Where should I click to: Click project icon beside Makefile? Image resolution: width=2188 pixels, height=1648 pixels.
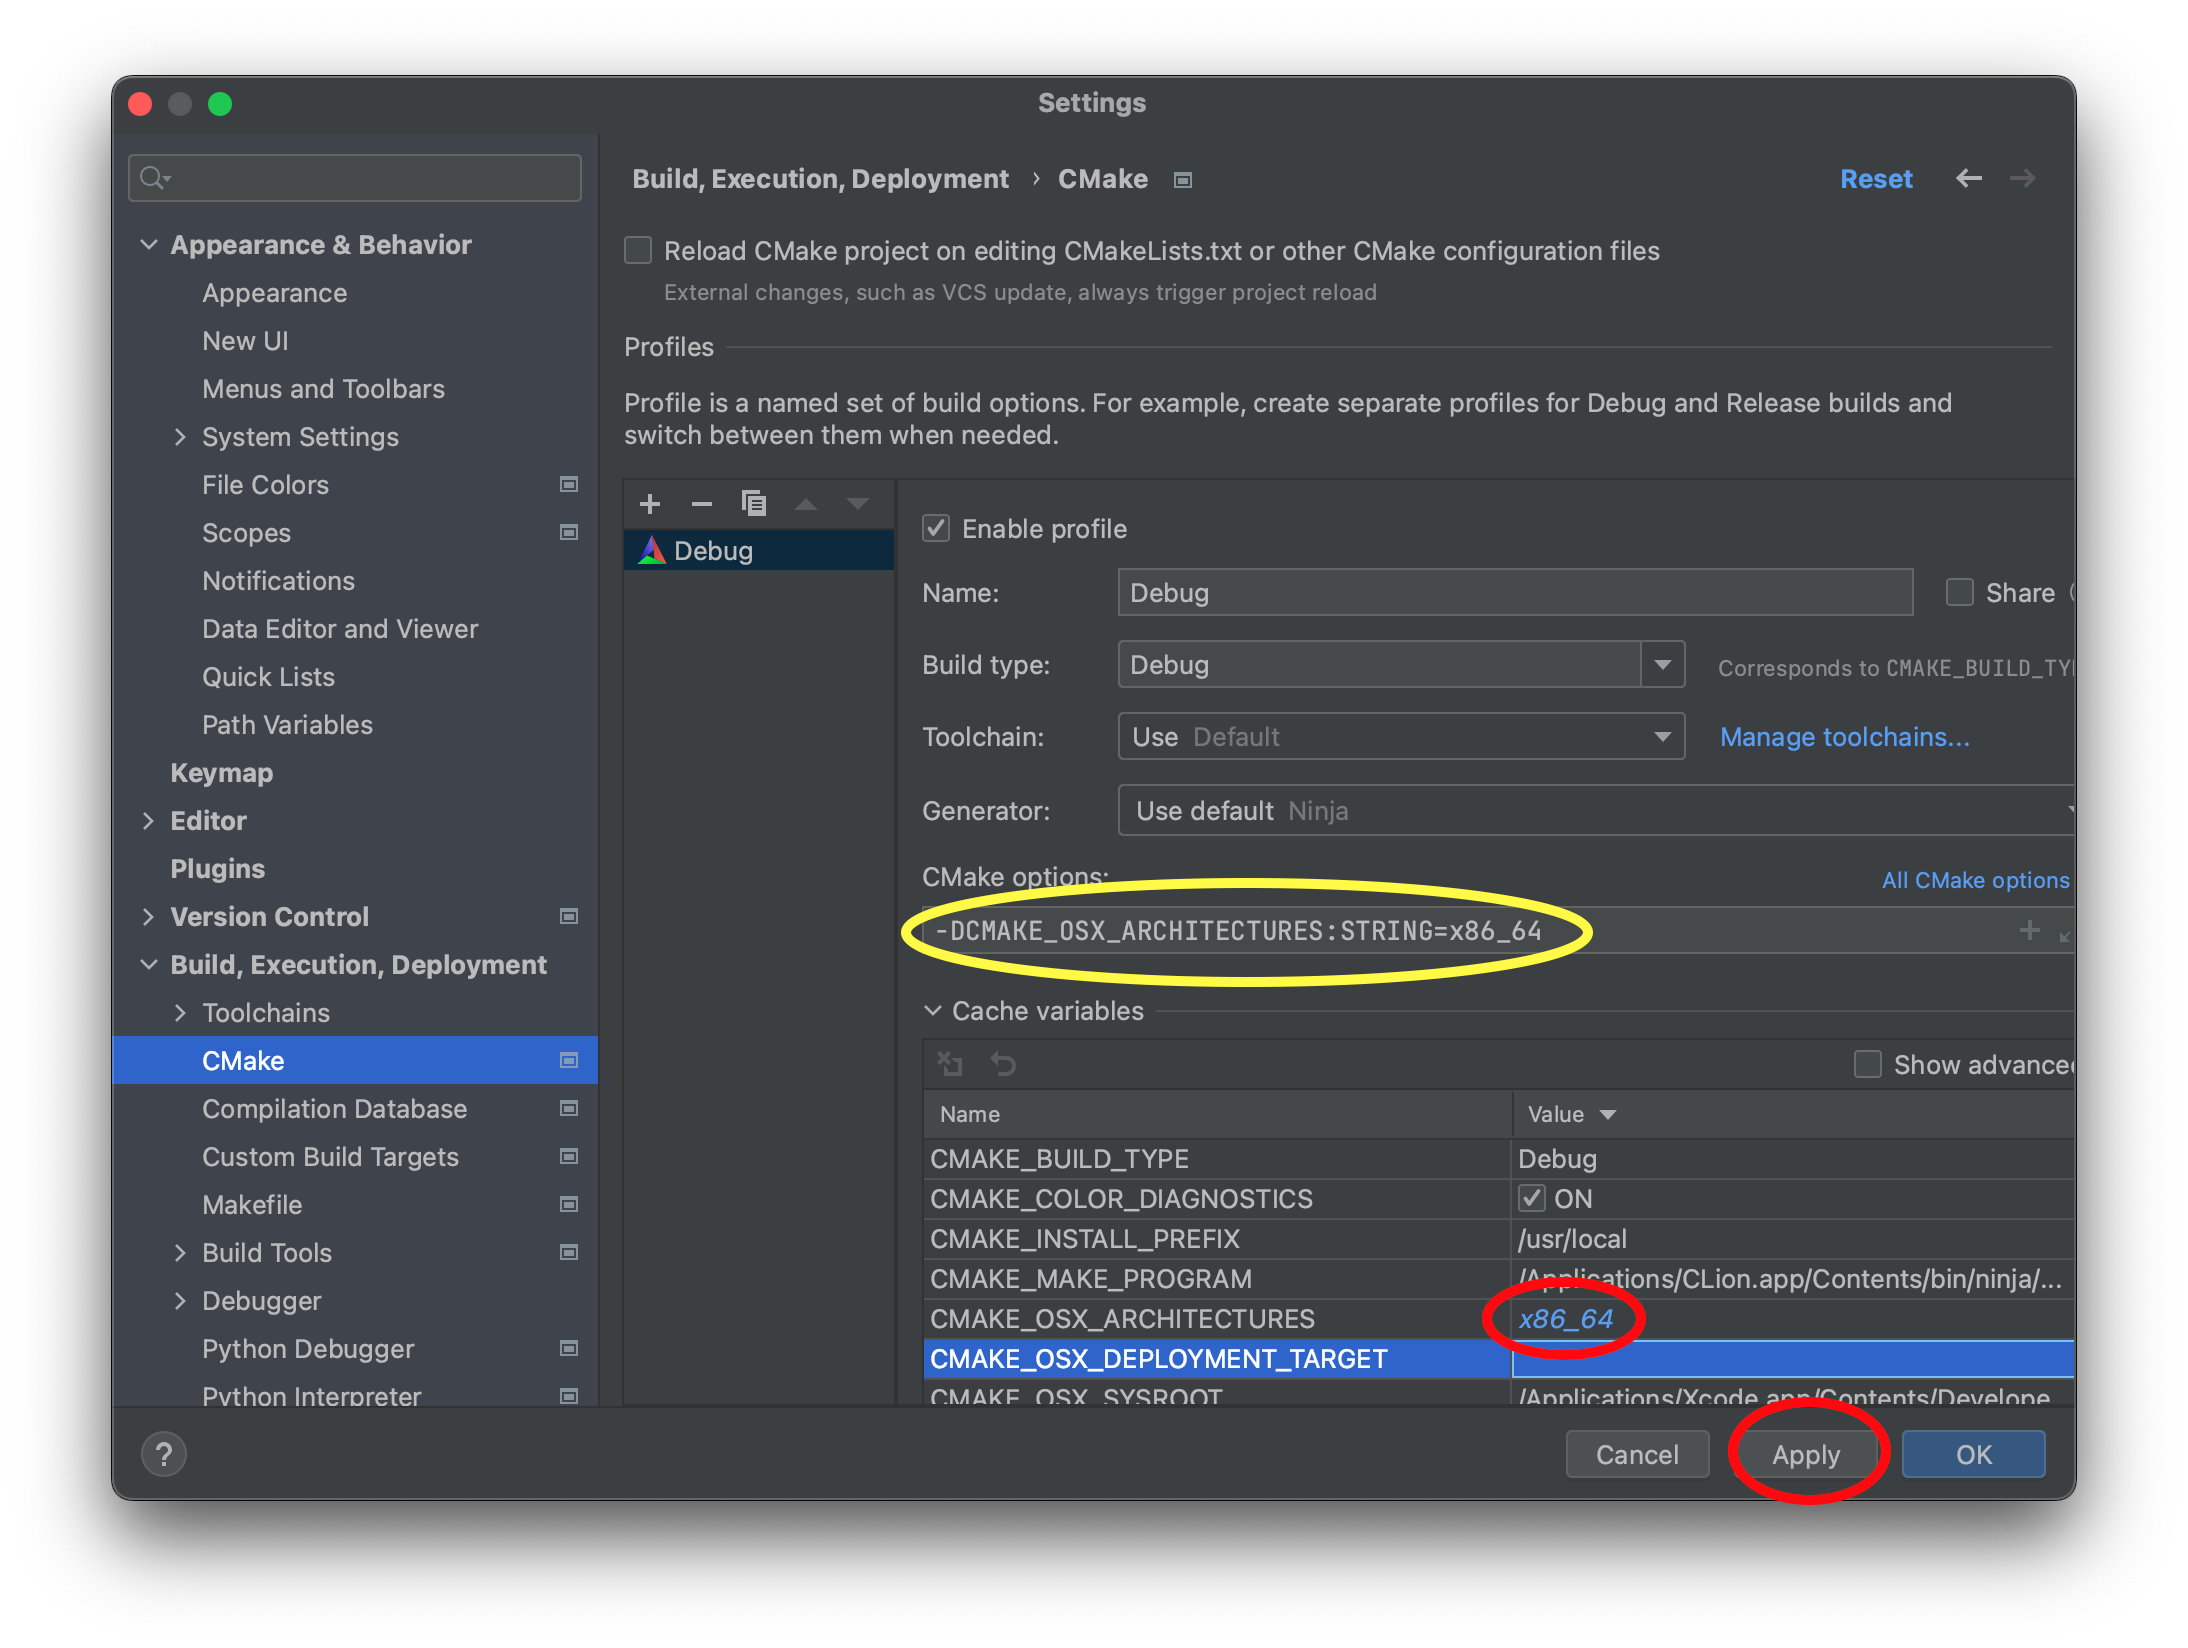tap(569, 1205)
